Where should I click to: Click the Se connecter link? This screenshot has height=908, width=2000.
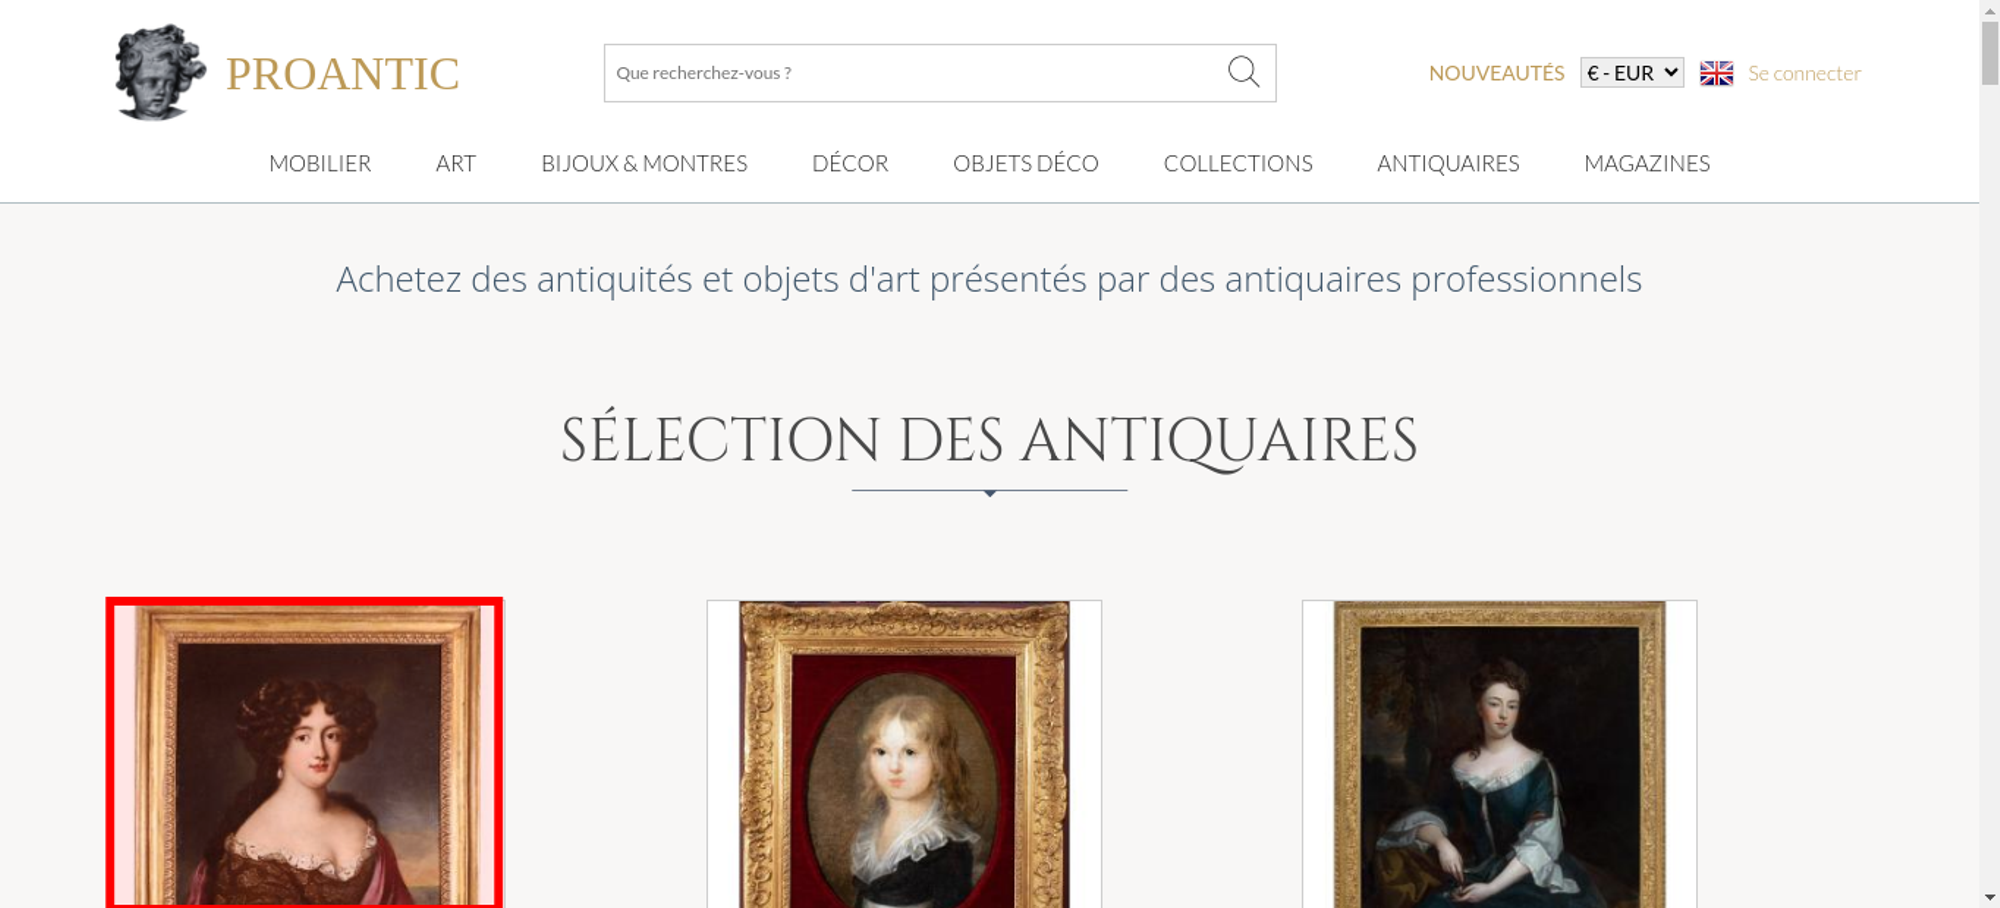[1804, 73]
